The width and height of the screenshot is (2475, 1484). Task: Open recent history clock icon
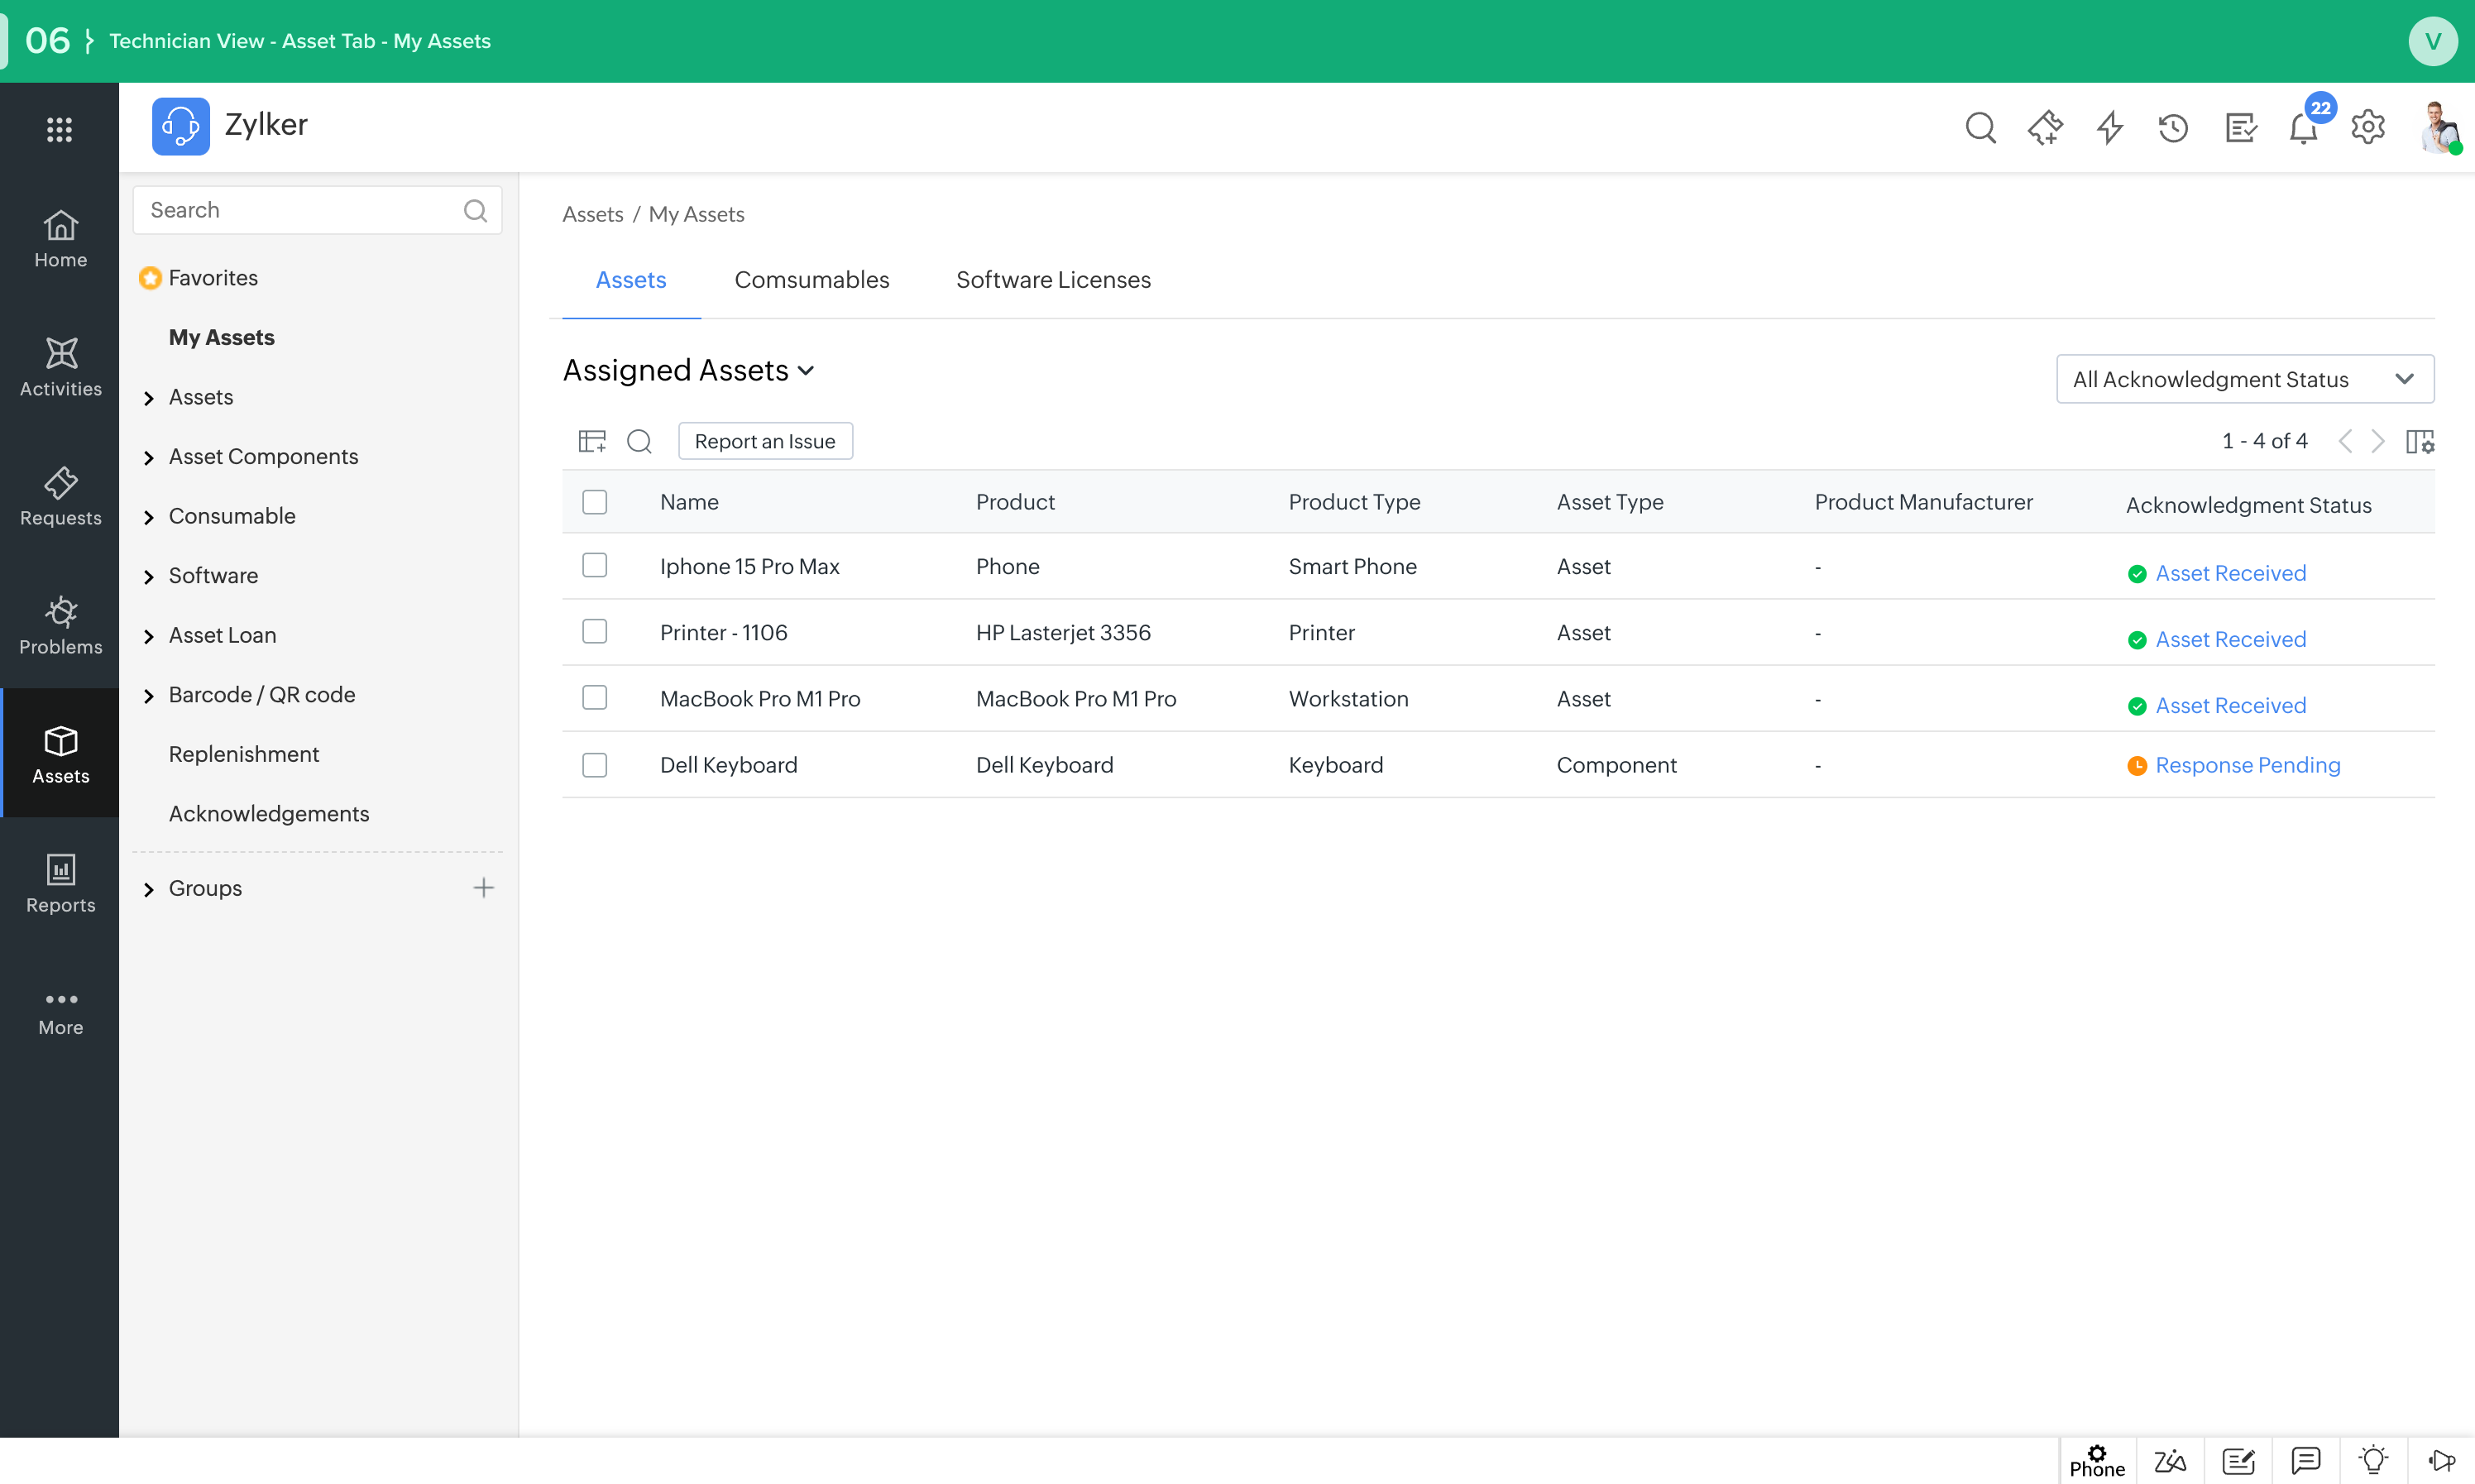(2173, 128)
